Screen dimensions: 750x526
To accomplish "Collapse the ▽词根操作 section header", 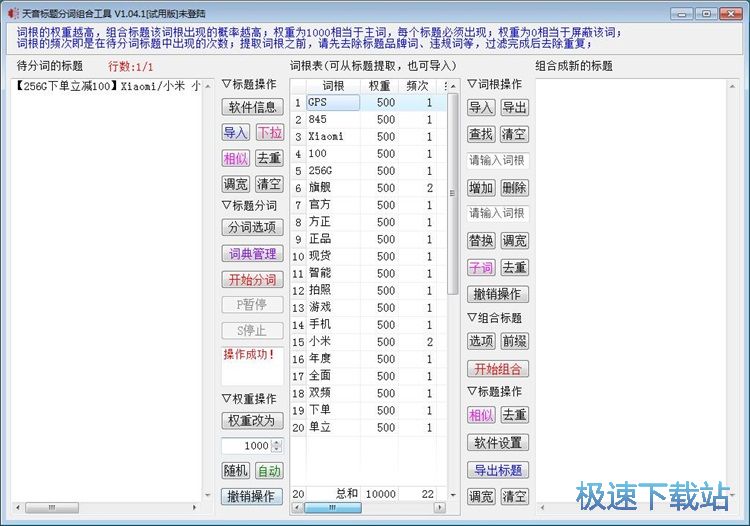I will coord(495,84).
